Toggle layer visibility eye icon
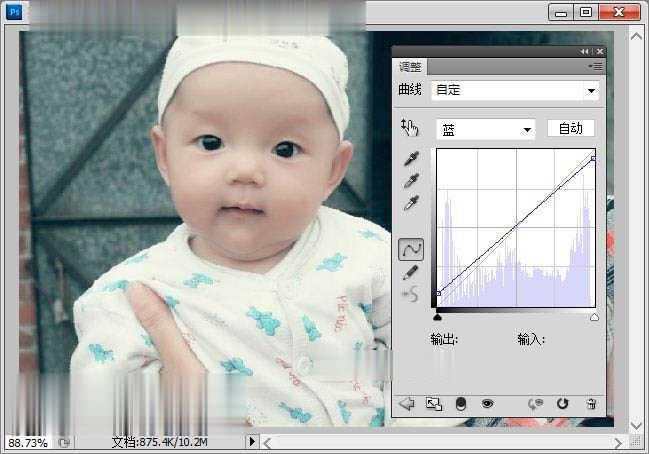This screenshot has height=454, width=649. 488,403
